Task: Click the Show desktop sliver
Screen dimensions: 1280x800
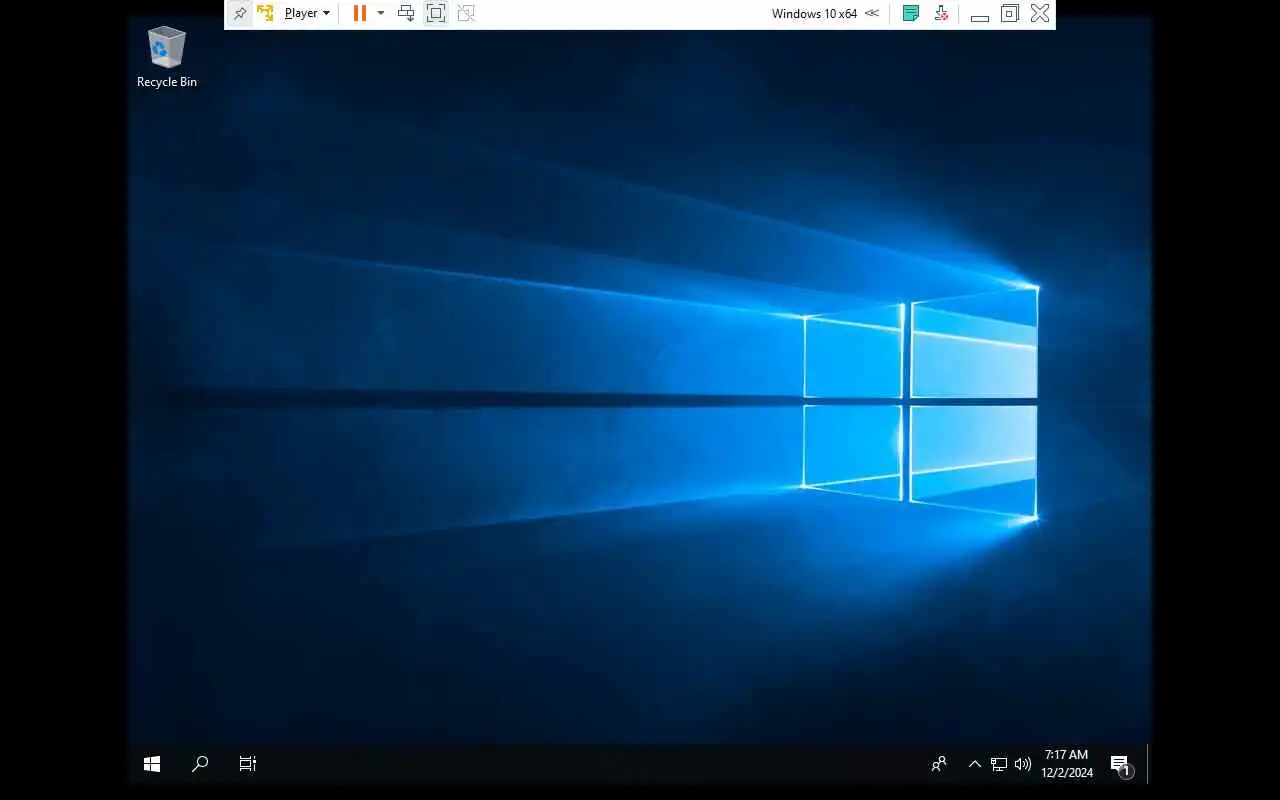Action: click(x=1149, y=764)
